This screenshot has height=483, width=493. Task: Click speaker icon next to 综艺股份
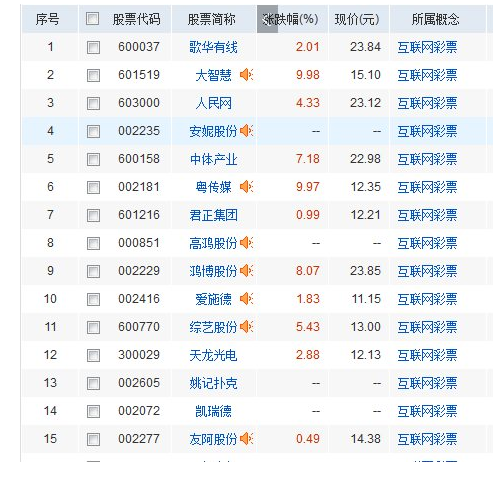[x=246, y=327]
